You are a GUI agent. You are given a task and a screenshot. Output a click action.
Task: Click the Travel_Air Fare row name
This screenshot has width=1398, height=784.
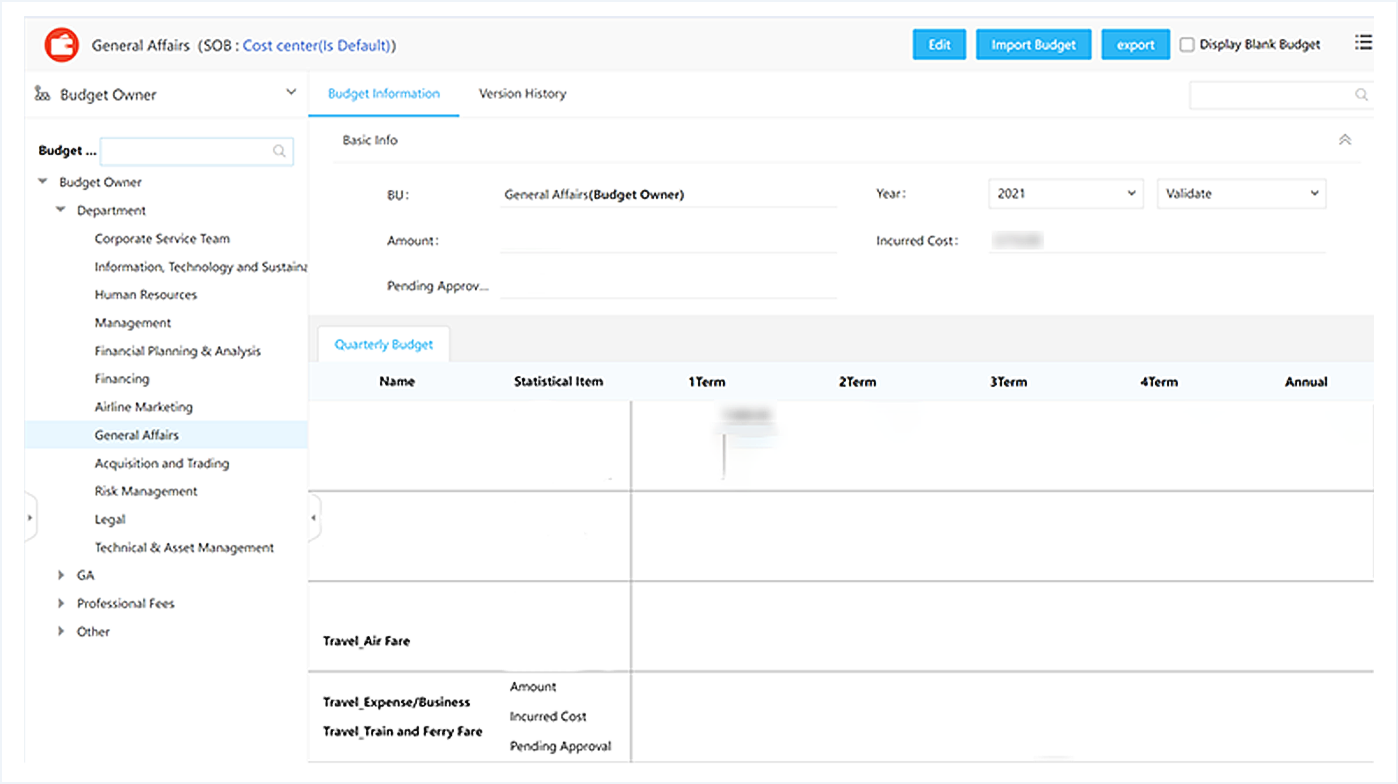[x=367, y=641]
